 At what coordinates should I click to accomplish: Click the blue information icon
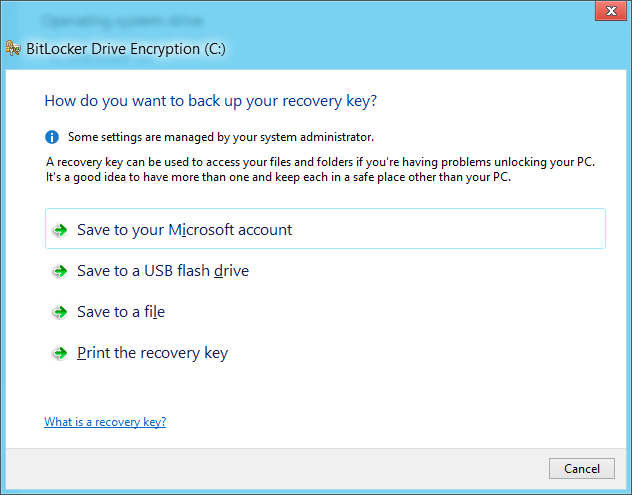(52, 137)
